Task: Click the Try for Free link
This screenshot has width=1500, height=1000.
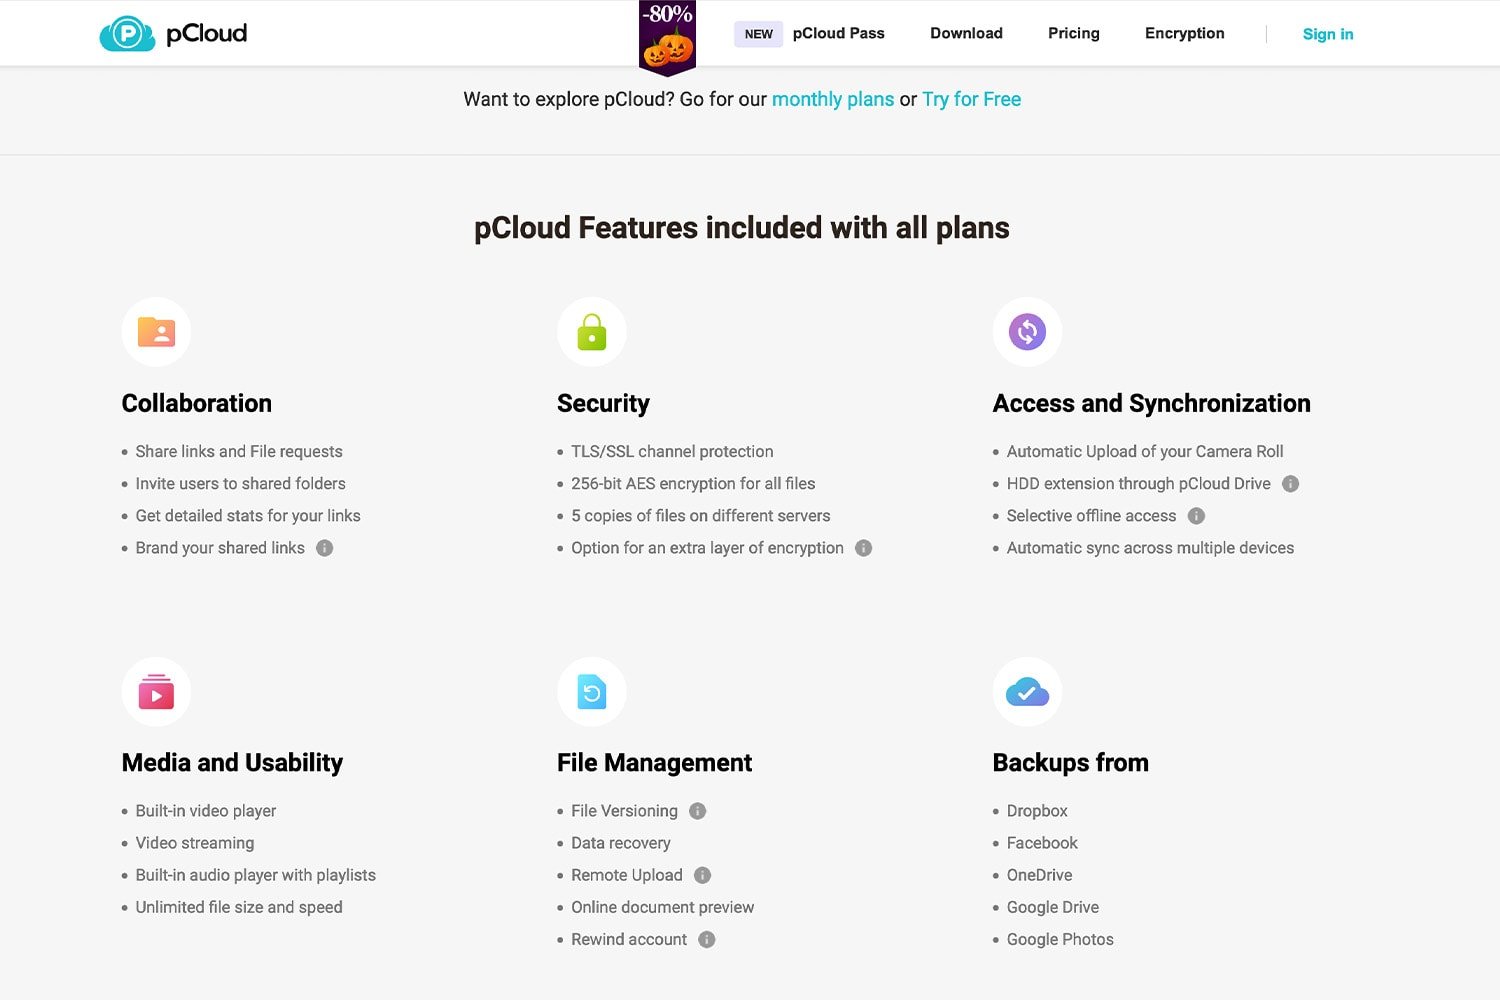Action: click(972, 99)
